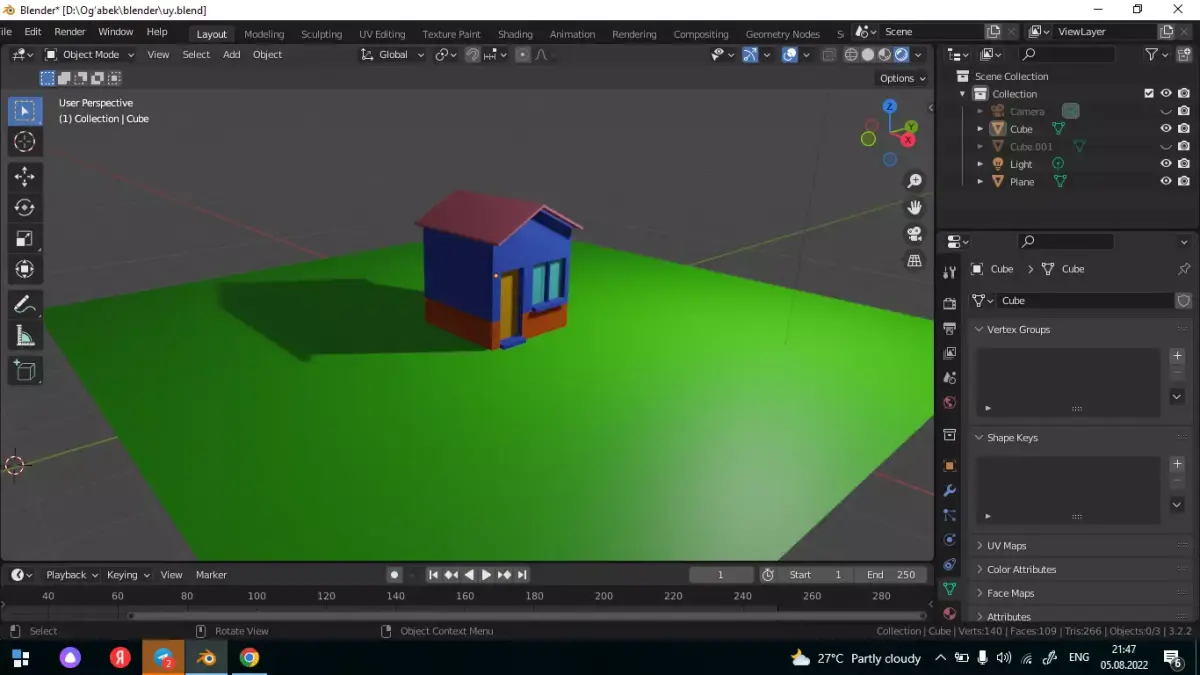Screen dimensions: 1200x675
Task: Open the Physics properties tab
Action: coord(950,540)
